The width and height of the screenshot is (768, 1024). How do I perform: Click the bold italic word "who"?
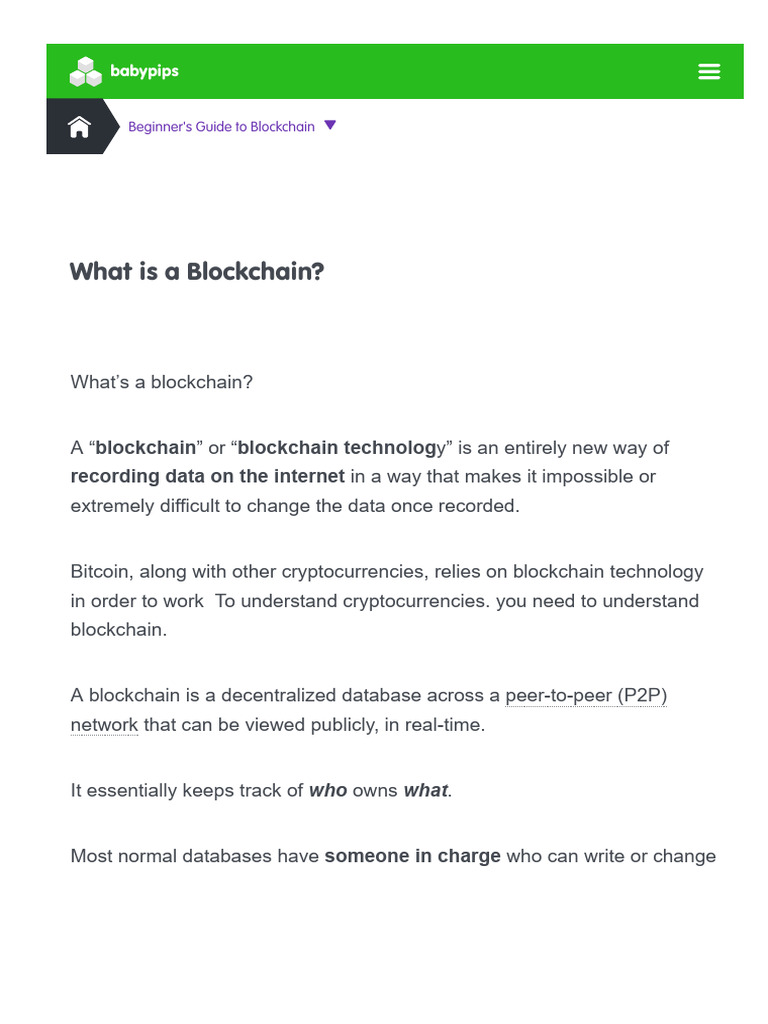point(328,790)
